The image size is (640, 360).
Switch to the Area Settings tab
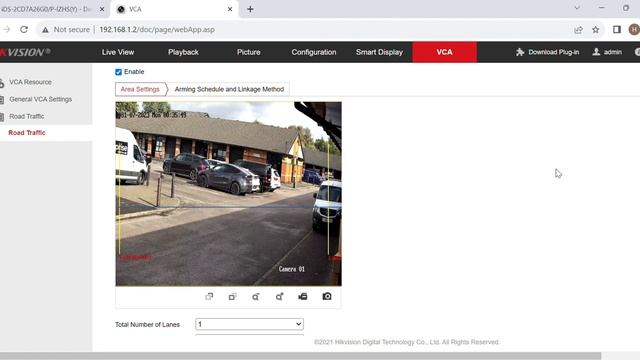tap(140, 89)
